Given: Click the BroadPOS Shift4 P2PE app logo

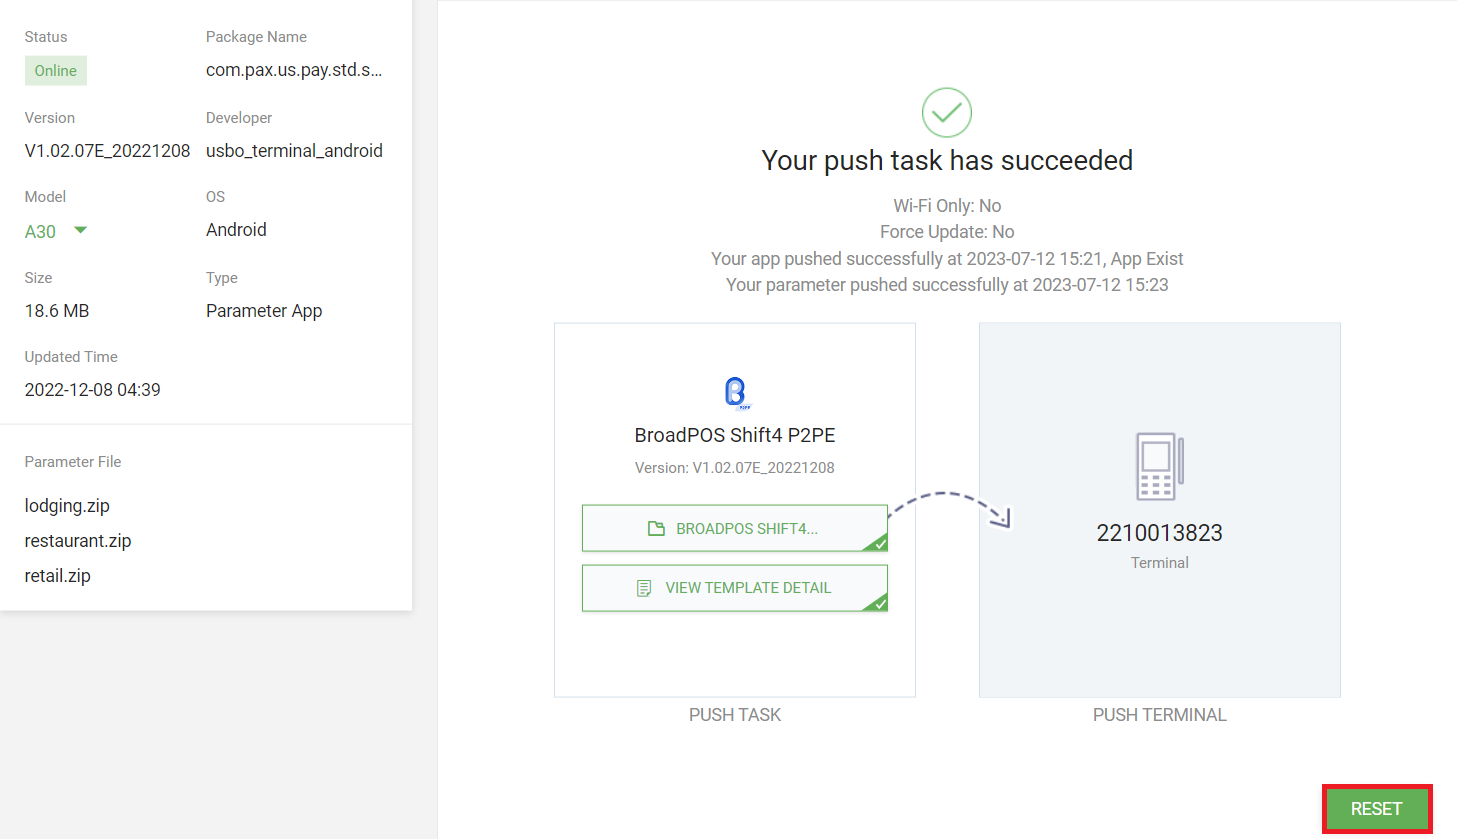Looking at the screenshot, I should point(736,392).
